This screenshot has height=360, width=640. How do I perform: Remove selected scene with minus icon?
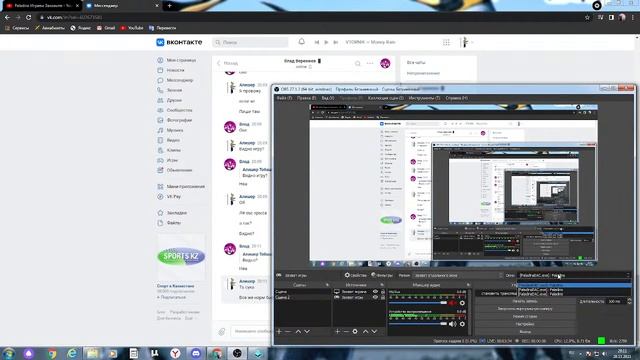[288, 331]
